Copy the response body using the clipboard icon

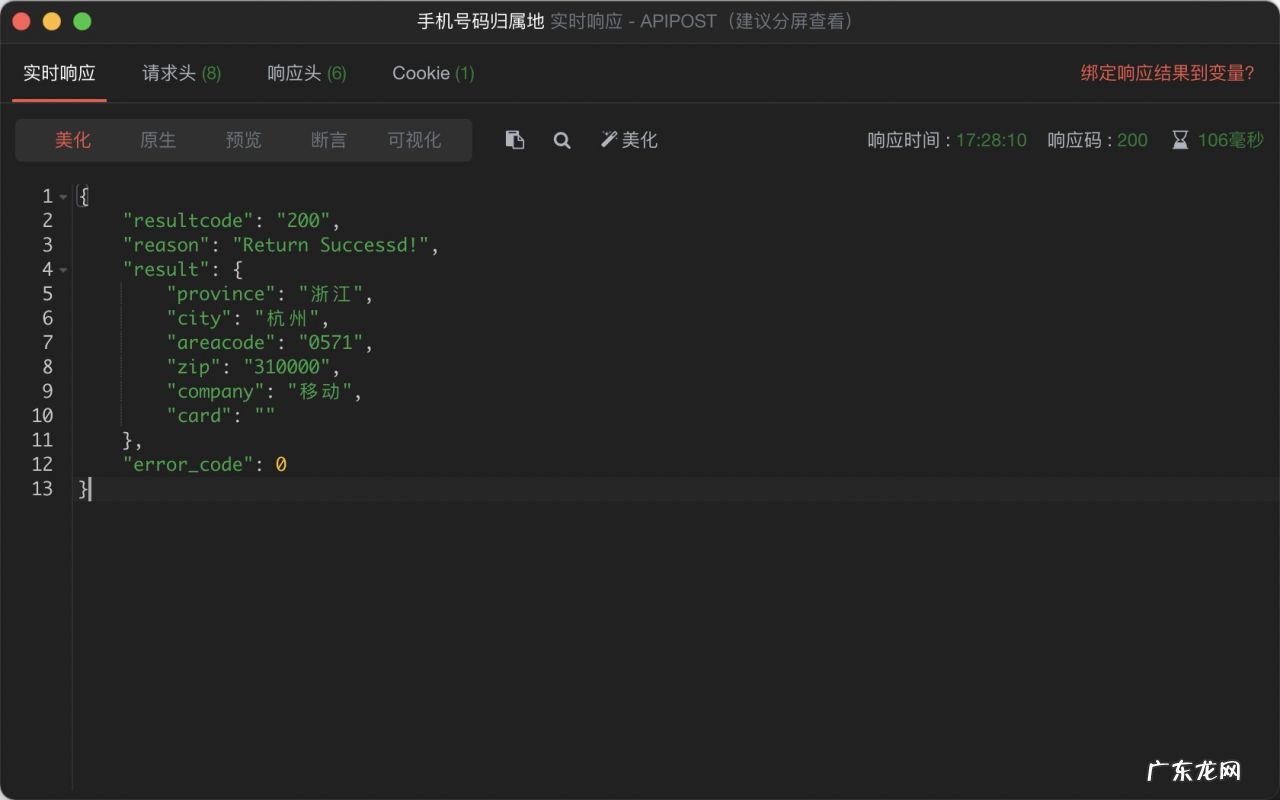click(514, 140)
